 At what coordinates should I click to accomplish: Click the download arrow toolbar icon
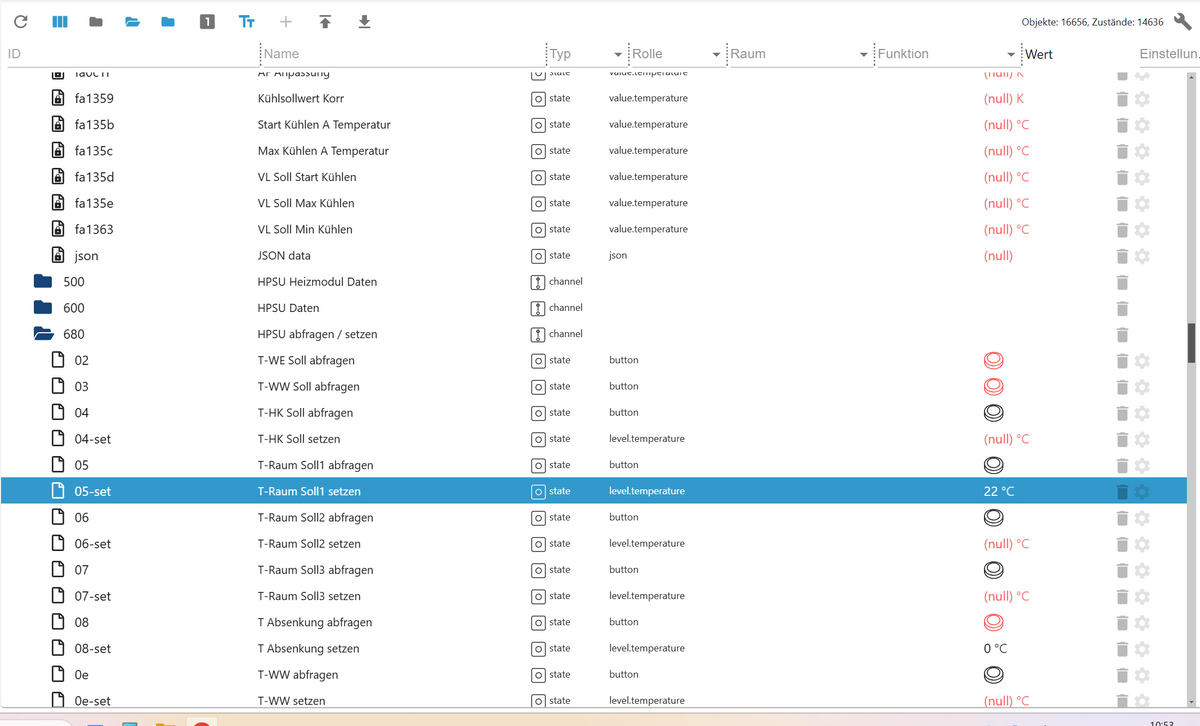pyautogui.click(x=364, y=22)
